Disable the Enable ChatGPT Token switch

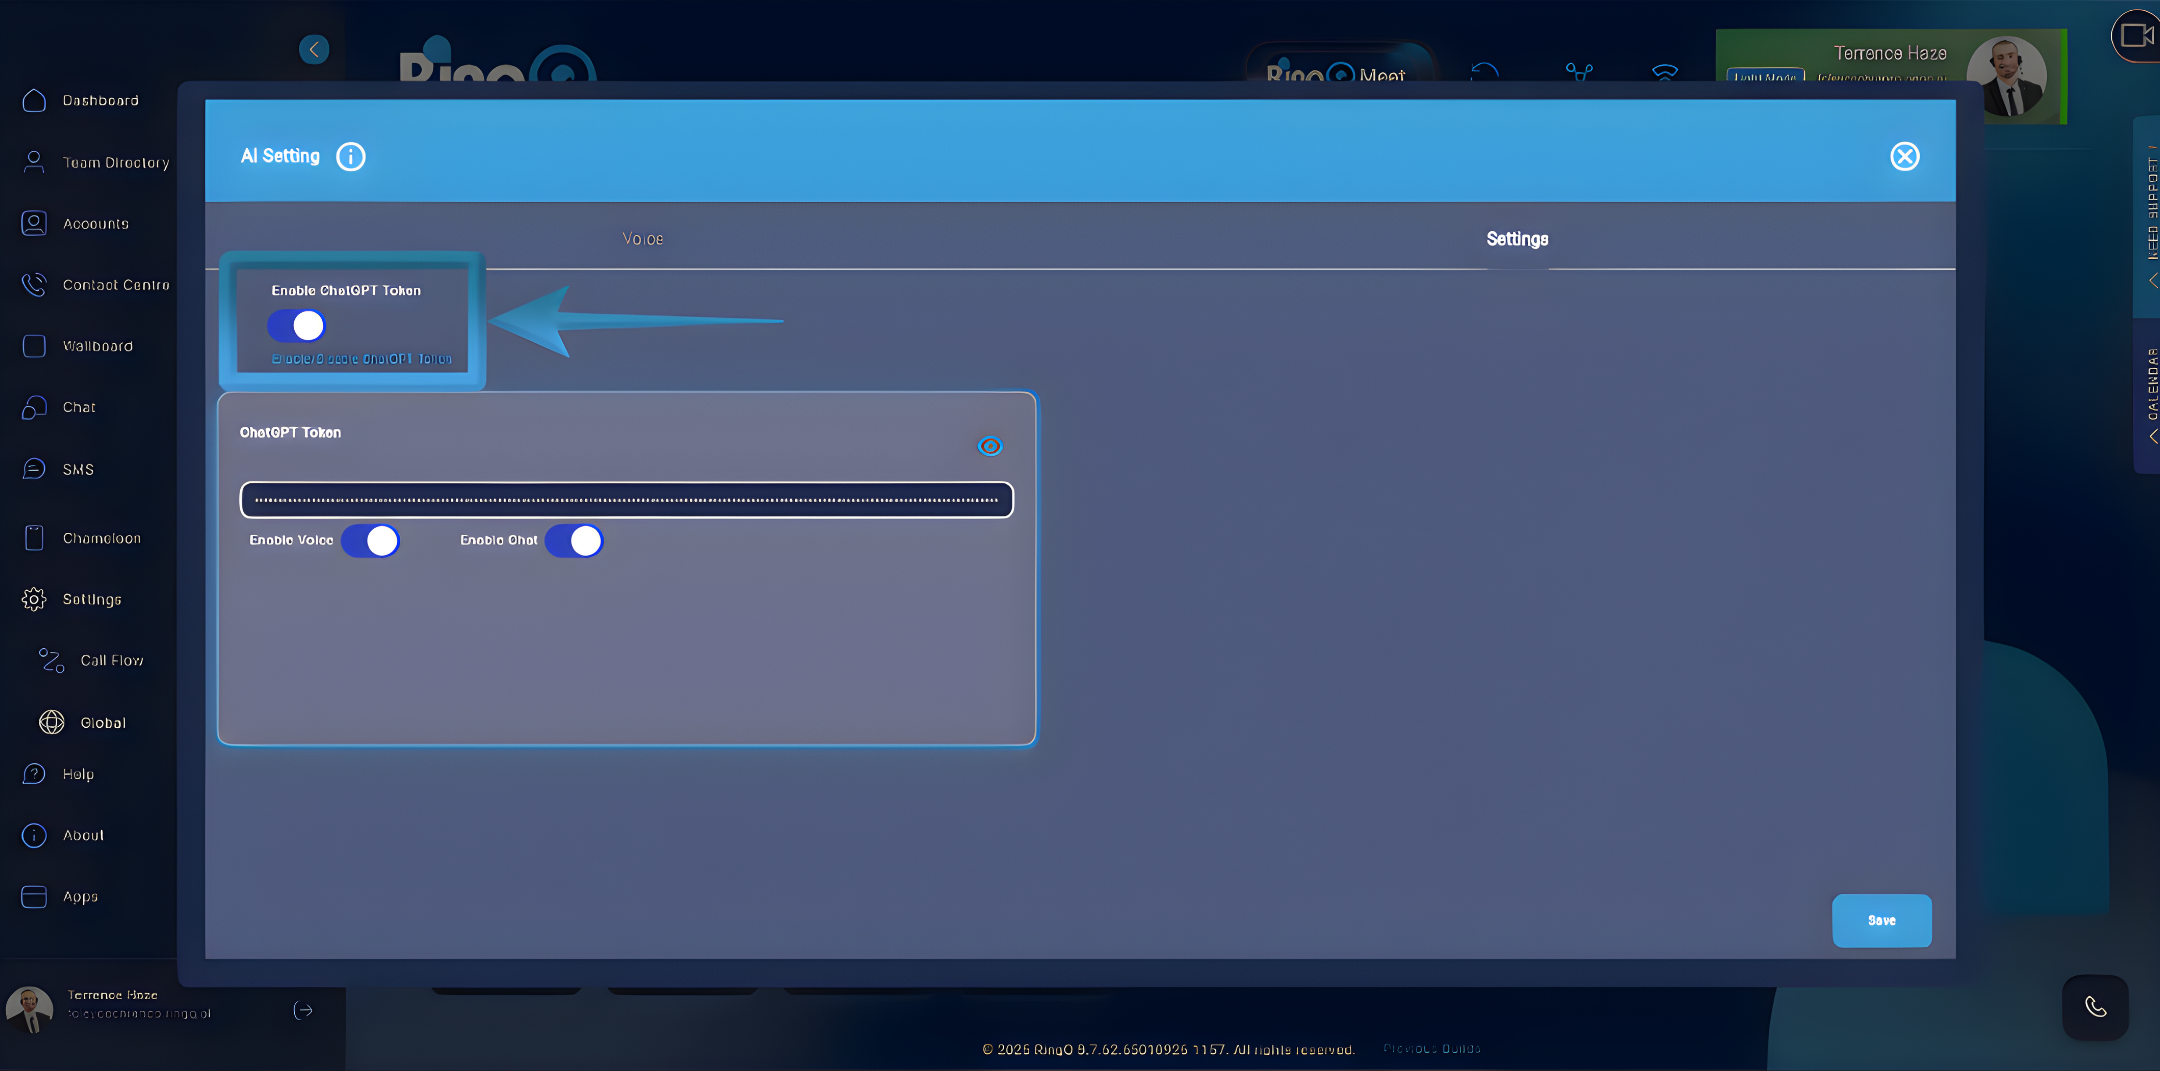pyautogui.click(x=295, y=325)
